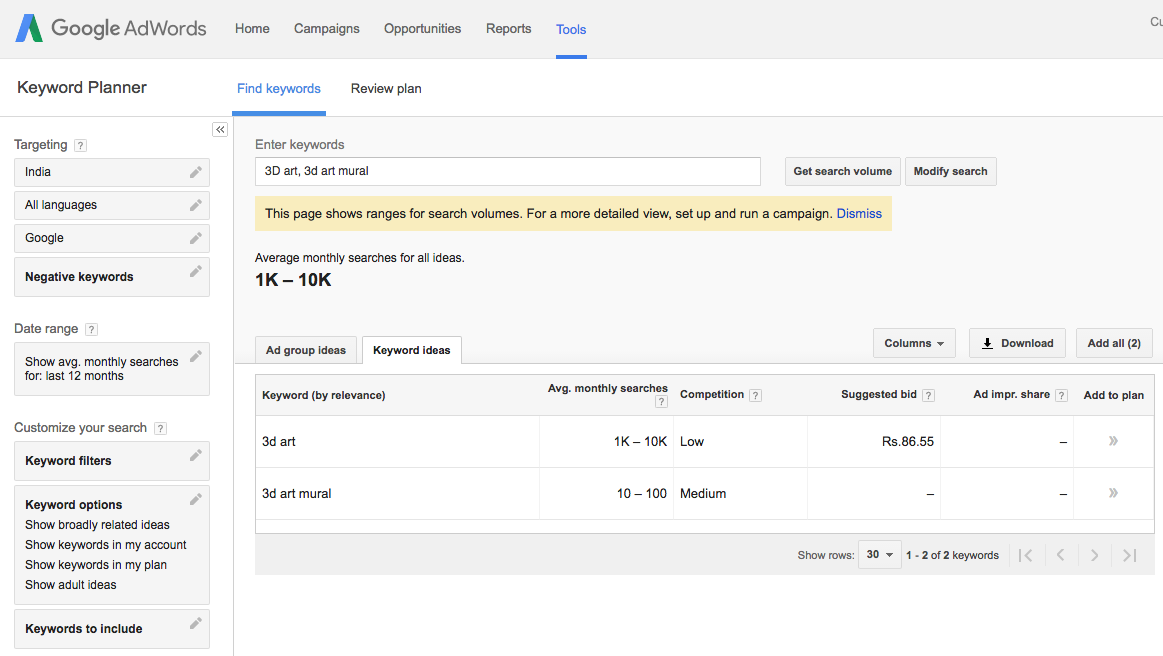The image size is (1163, 656).
Task: Go to next page of keyword results
Action: (1095, 555)
